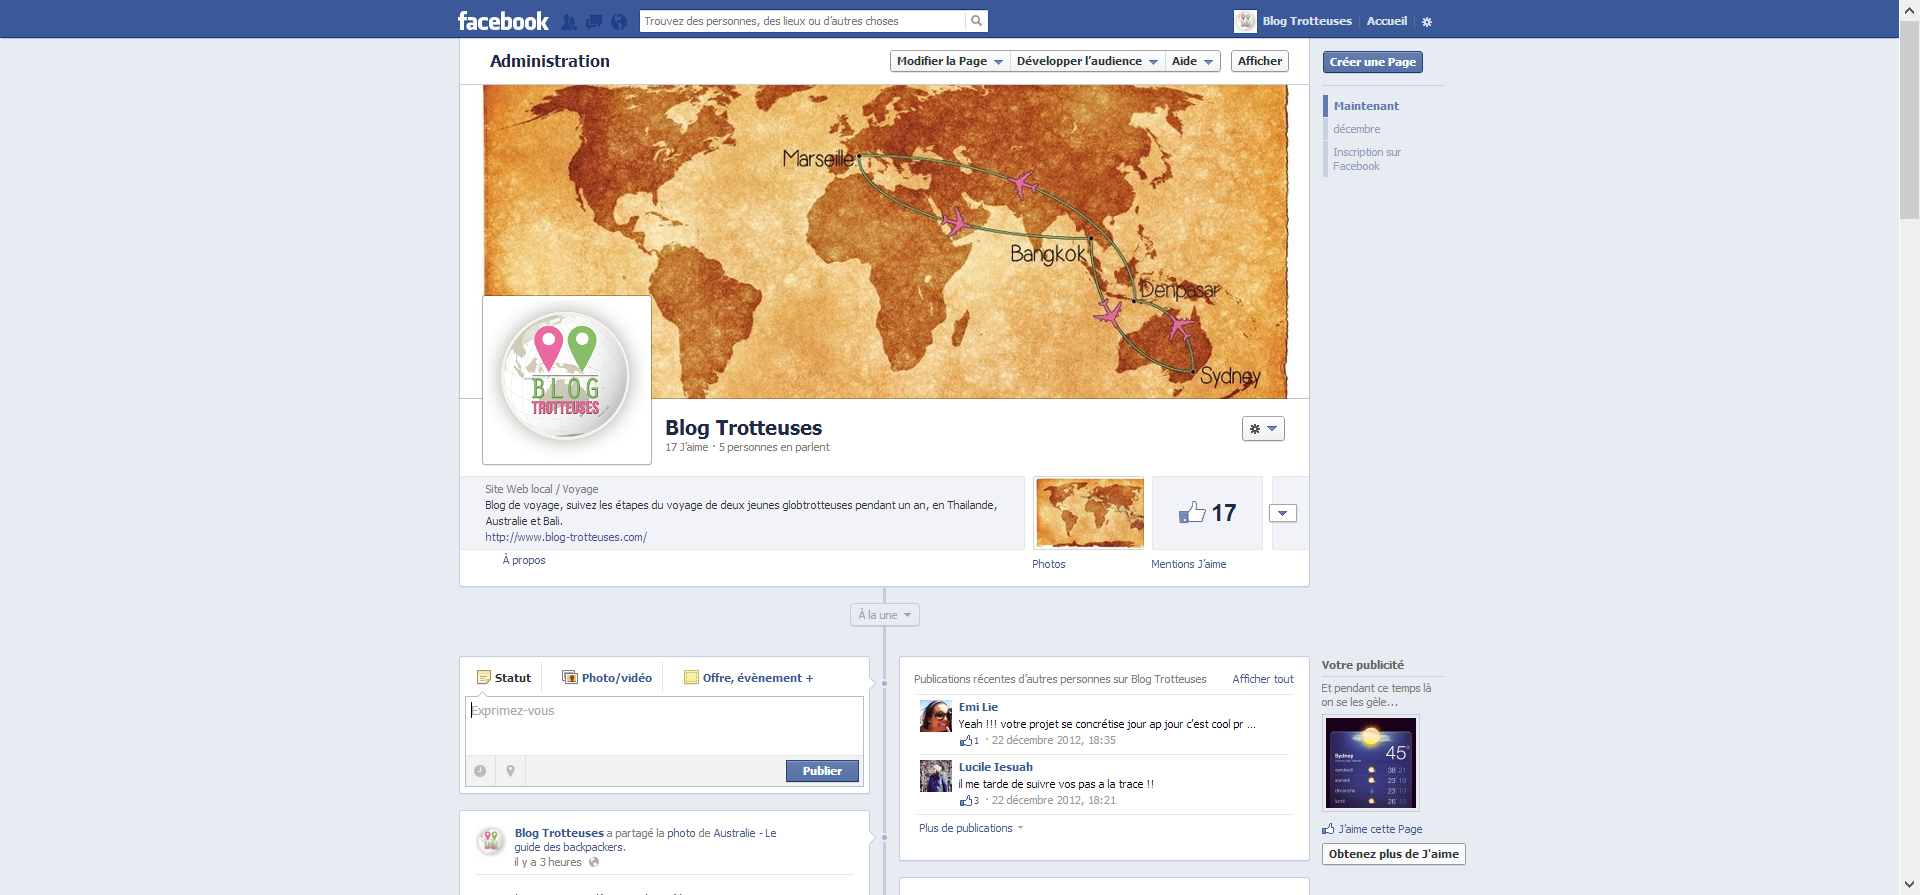Click the Afficher button
1920x895 pixels.
click(x=1259, y=61)
